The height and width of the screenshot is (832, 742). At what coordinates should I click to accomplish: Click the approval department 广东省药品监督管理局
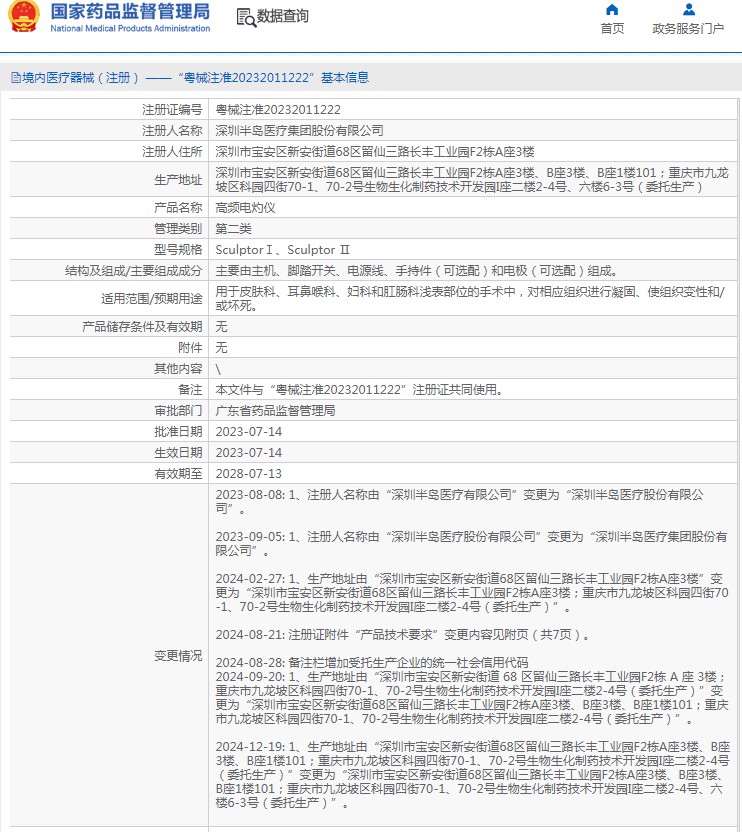(276, 411)
